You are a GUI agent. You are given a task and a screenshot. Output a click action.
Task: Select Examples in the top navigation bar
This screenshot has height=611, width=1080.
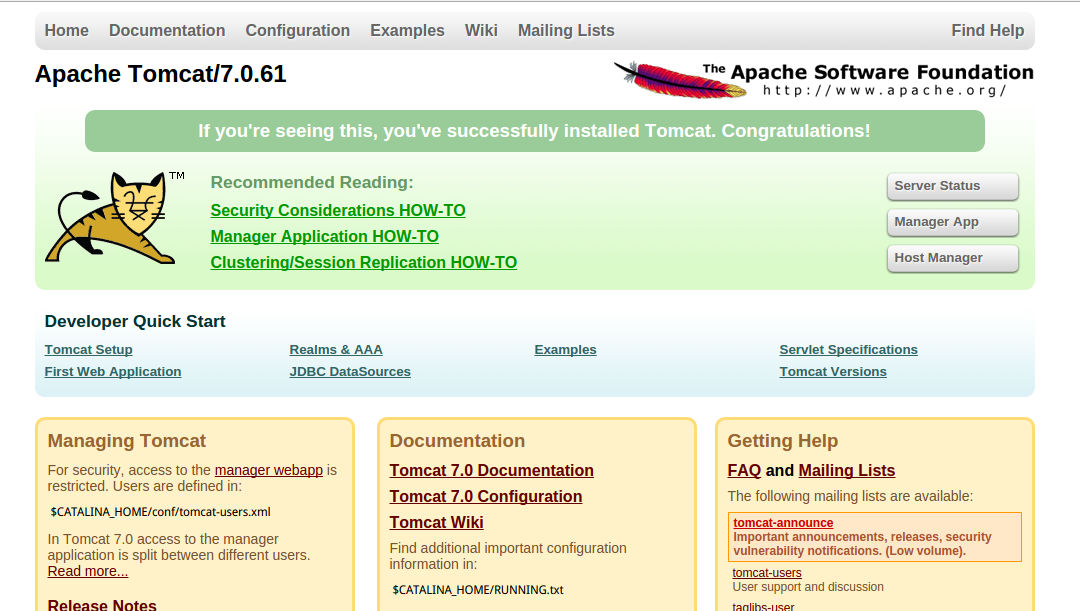click(x=407, y=30)
